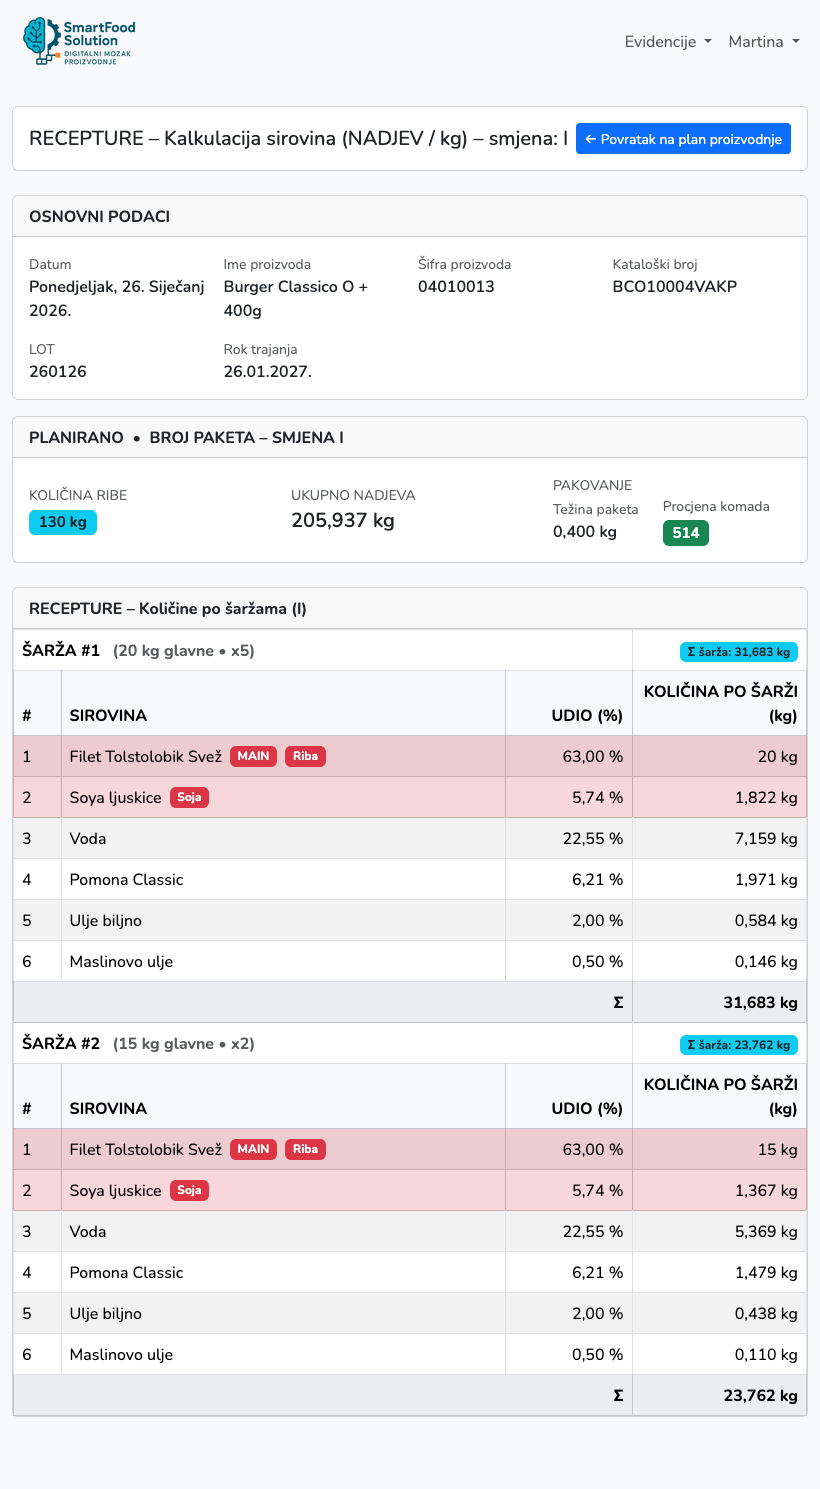The image size is (820, 1489).
Task: Click Soja badge in Šarža #2
Action: [x=189, y=1190]
